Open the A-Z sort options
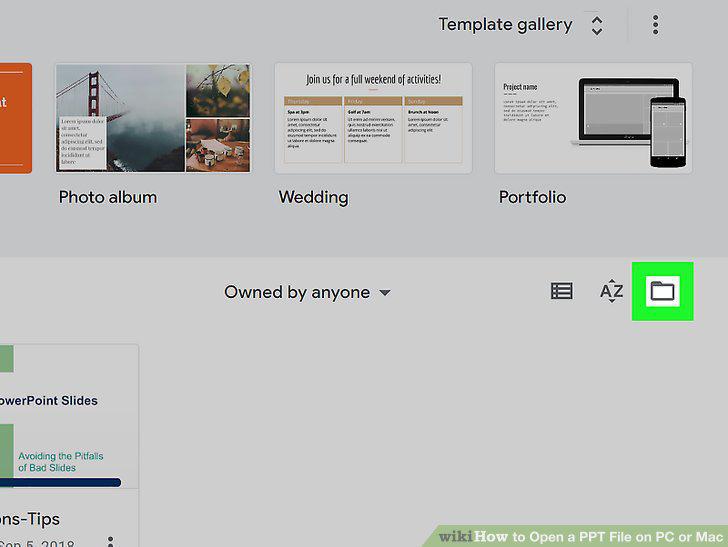Screen dimensions: 728x547 coord(611,291)
